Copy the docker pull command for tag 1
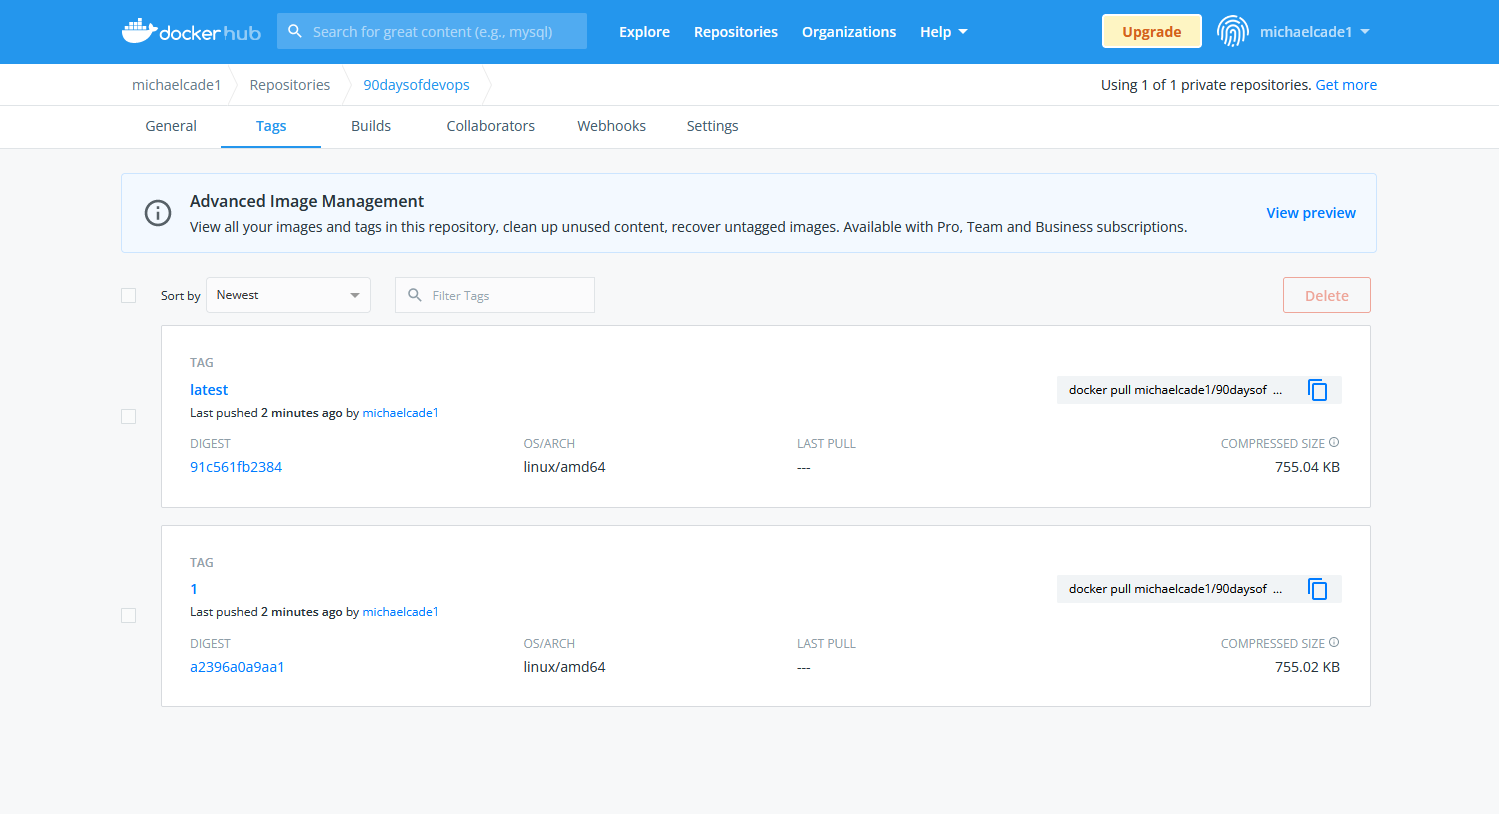Viewport: 1499px width, 814px height. [x=1317, y=589]
